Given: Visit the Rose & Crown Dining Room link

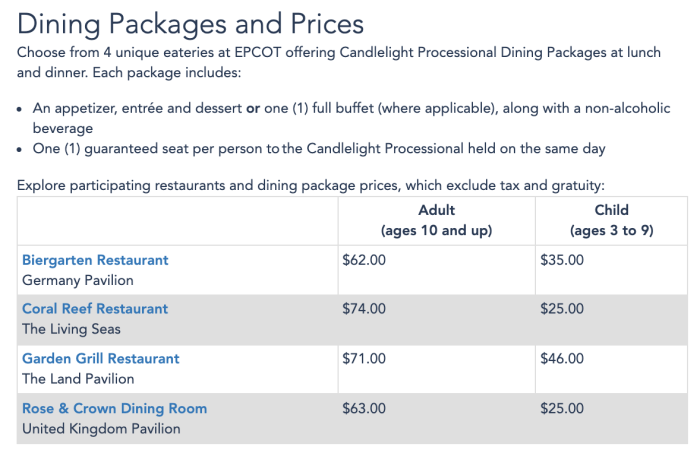Looking at the screenshot, I should 115,409.
